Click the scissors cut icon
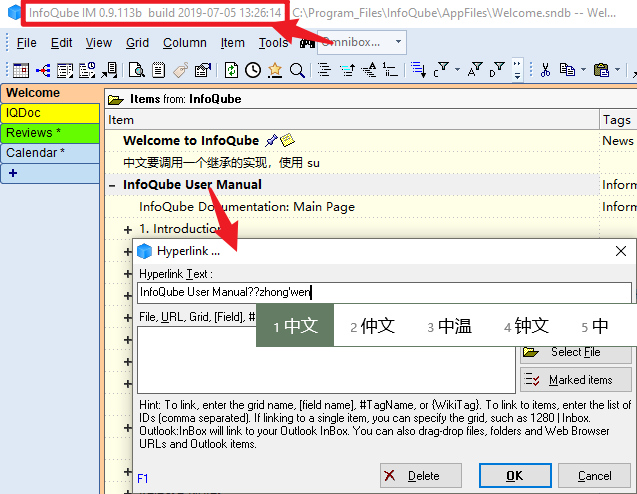The width and height of the screenshot is (637, 494). coord(545,70)
